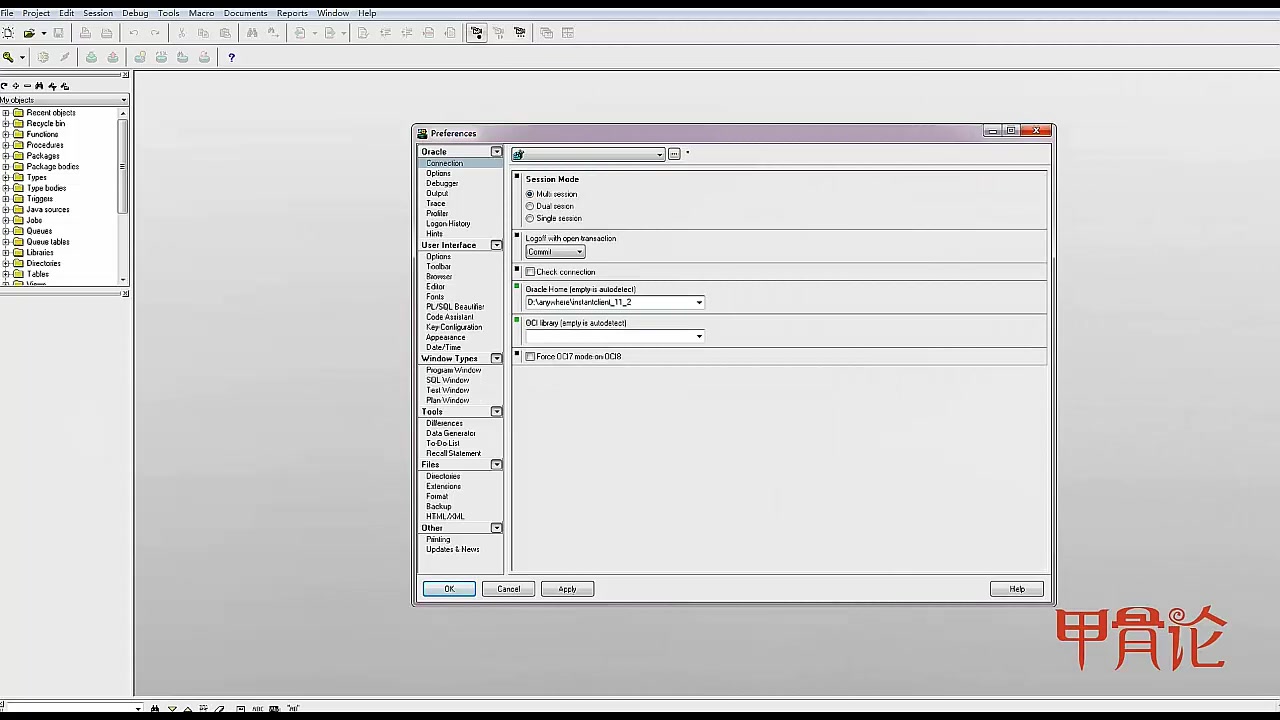1280x720 pixels.
Task: Click binoculars find icon in object browser toolbar
Action: pos(39,86)
